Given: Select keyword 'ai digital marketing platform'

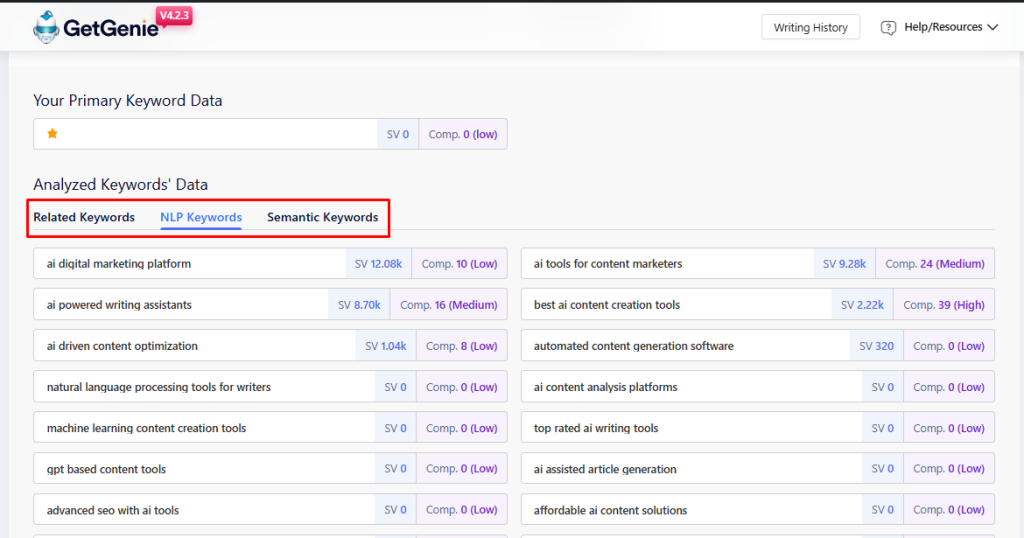Looking at the screenshot, I should coord(119,264).
